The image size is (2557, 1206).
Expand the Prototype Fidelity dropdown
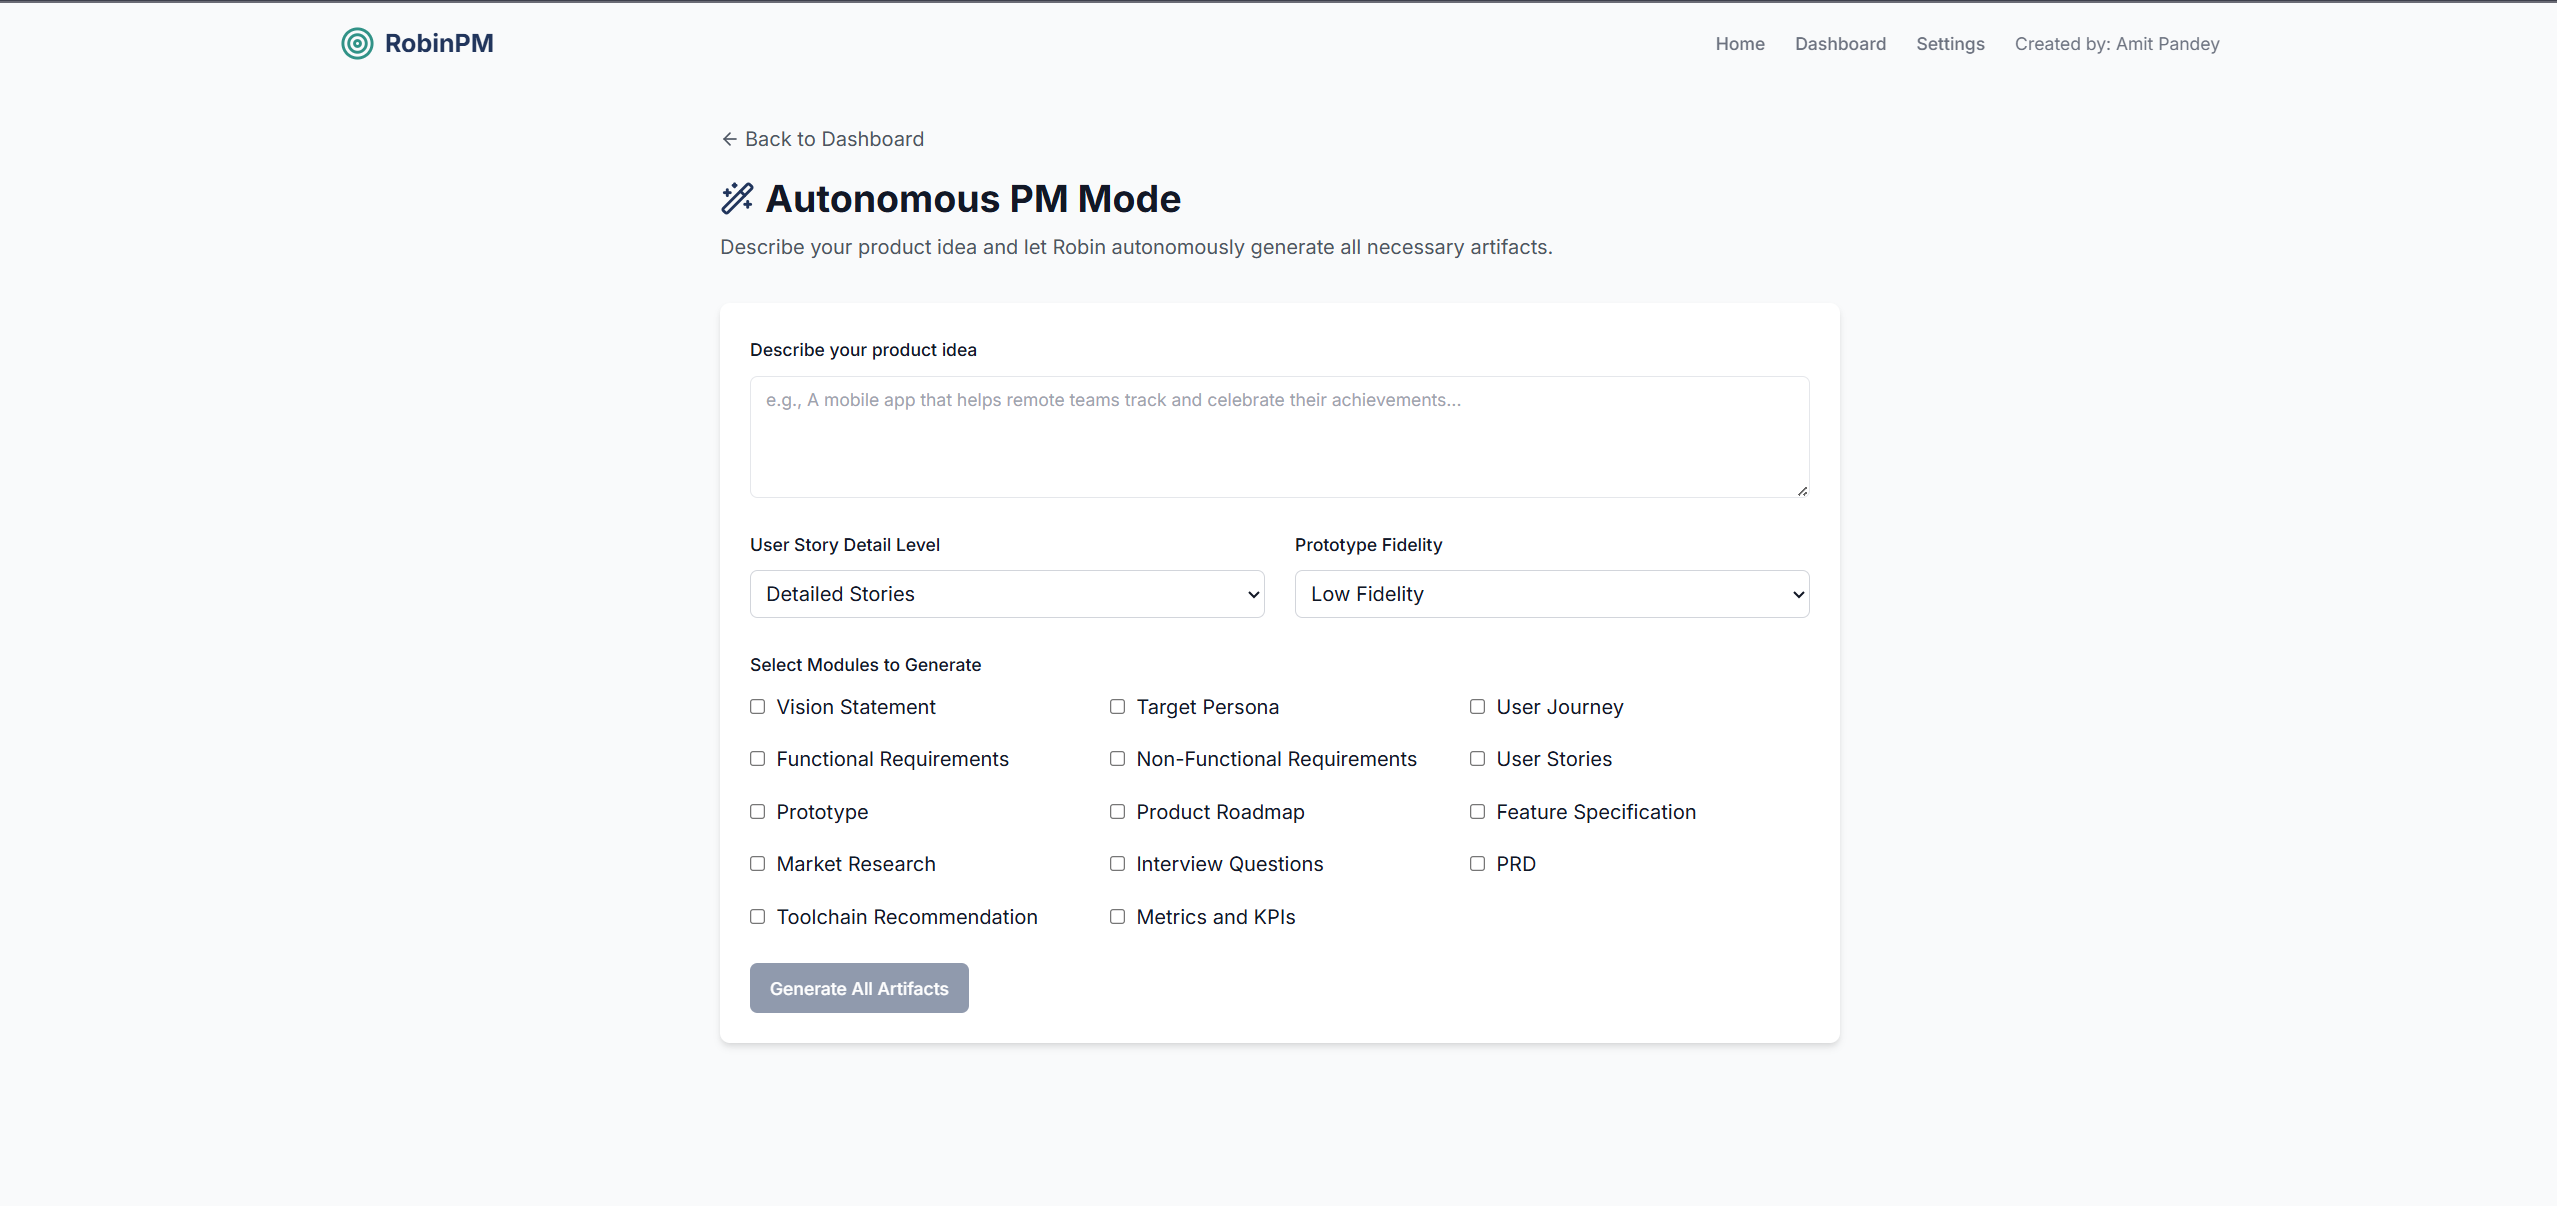coord(1551,594)
